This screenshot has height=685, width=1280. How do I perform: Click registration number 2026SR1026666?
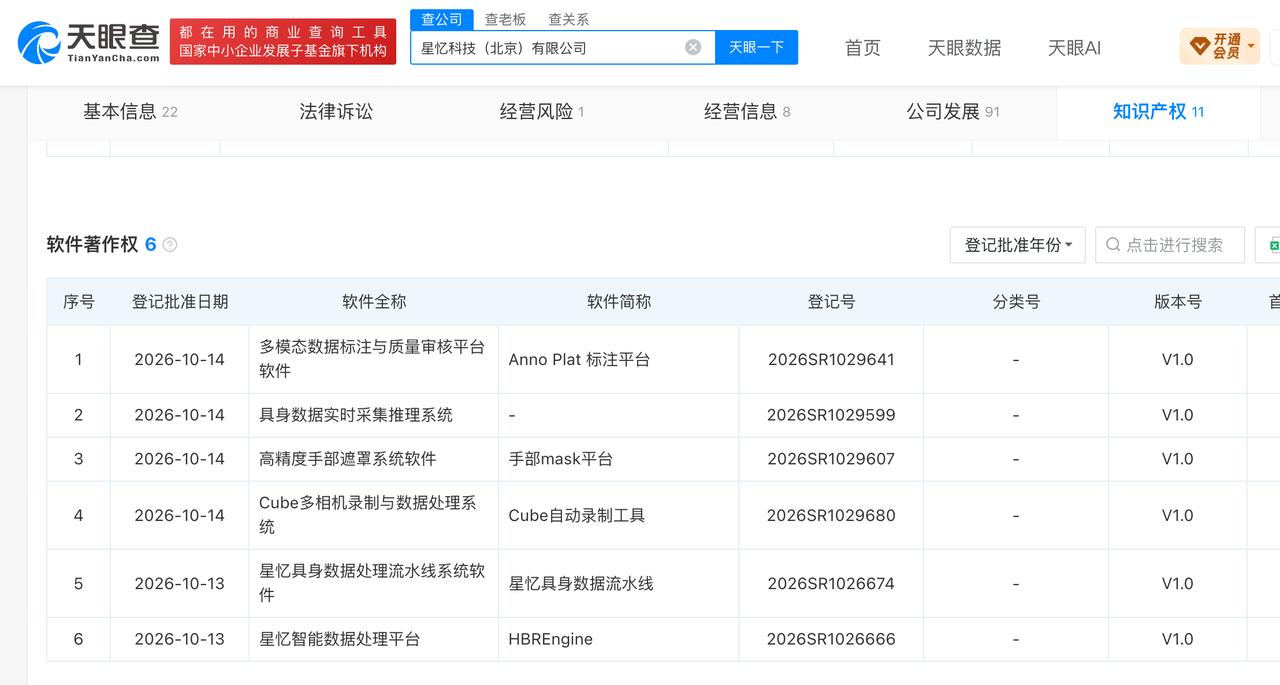(x=831, y=639)
